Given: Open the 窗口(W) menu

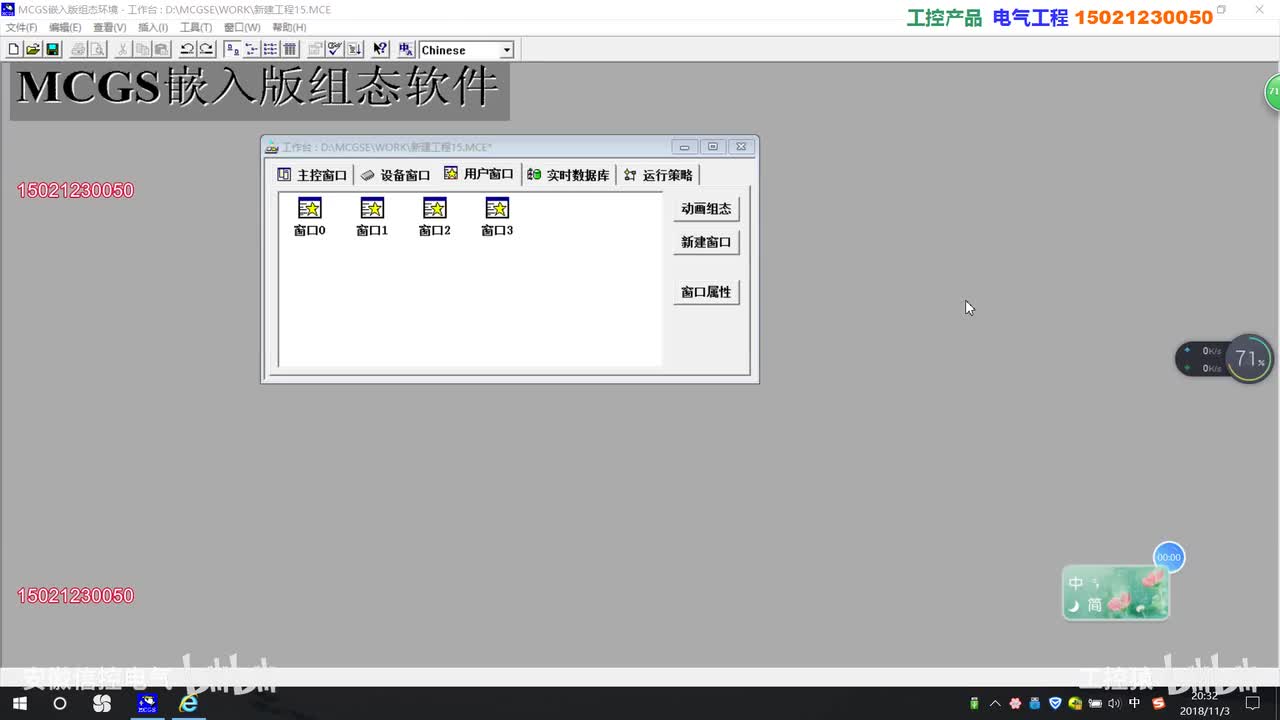Looking at the screenshot, I should (241, 28).
